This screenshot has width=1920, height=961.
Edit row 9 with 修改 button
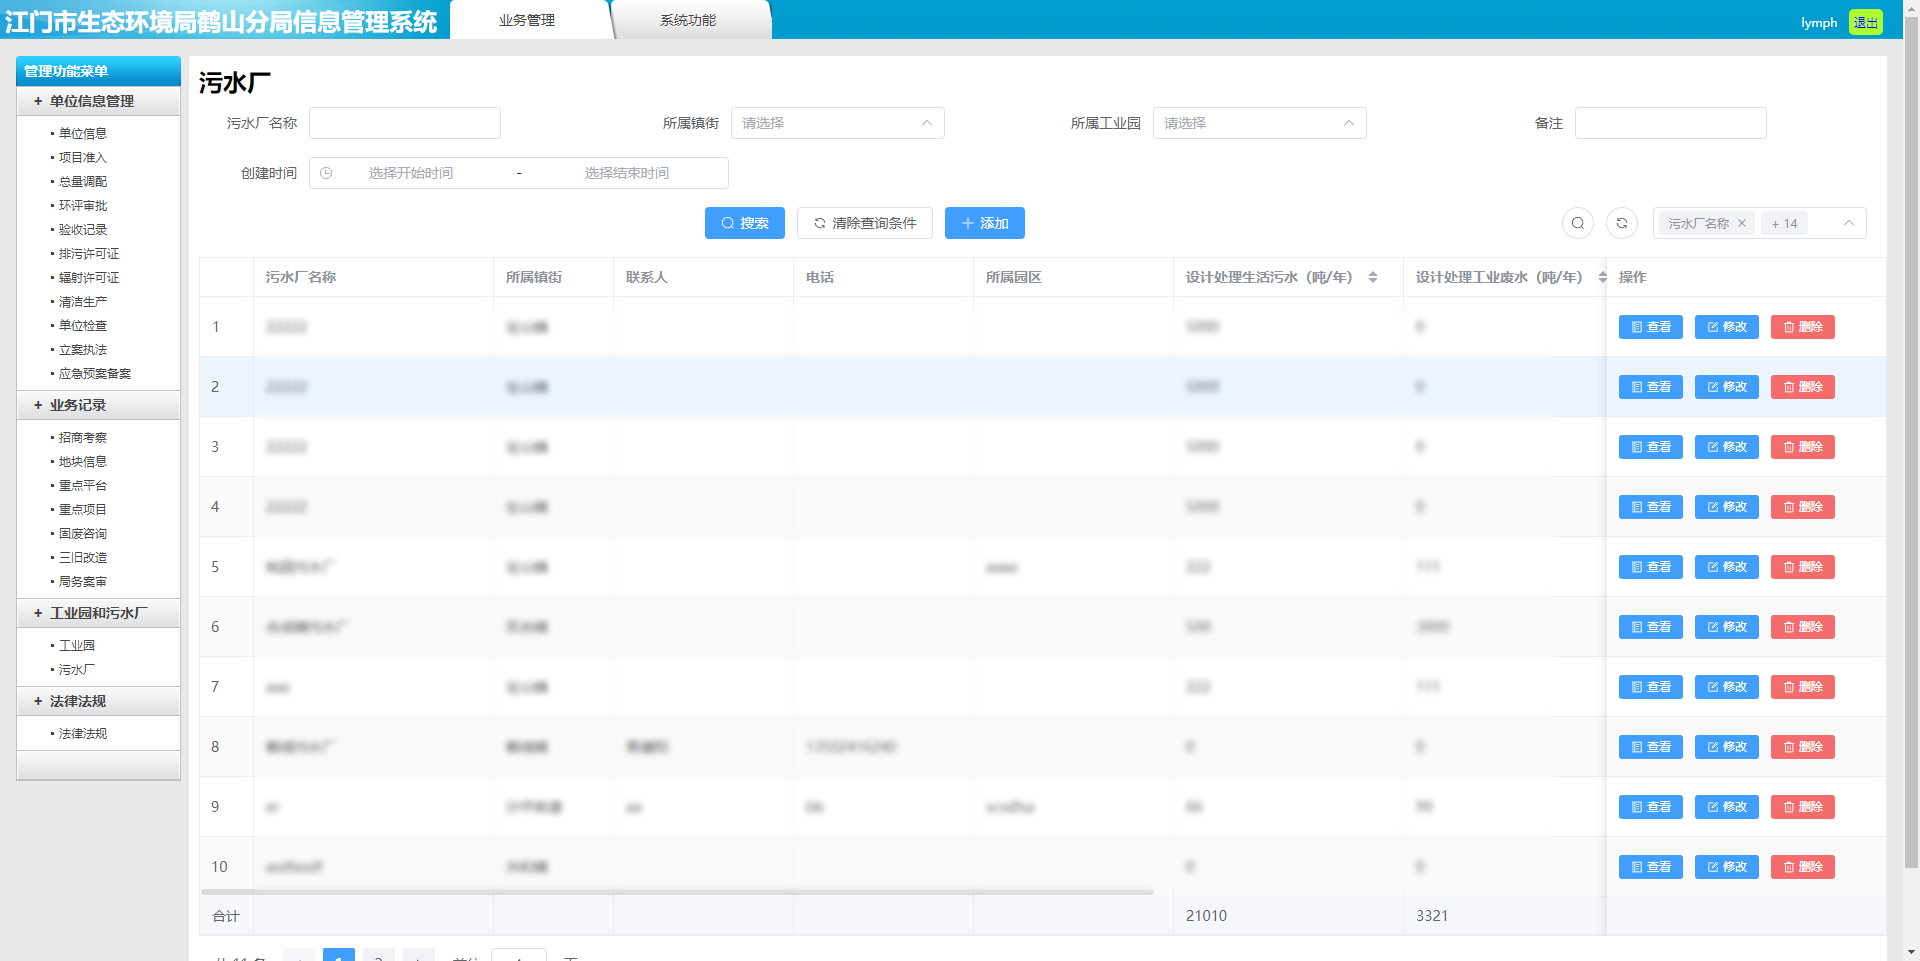(1727, 807)
